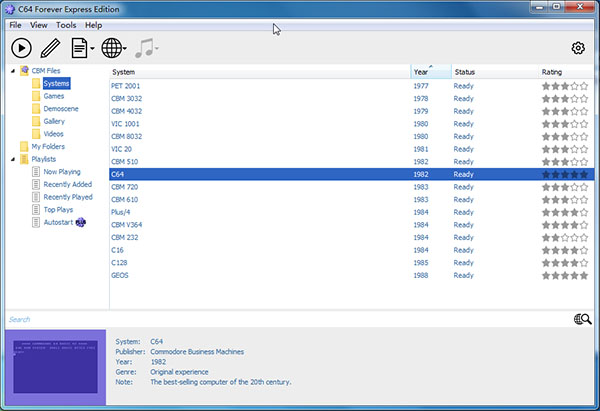Click the Documents page icon
Image resolution: width=600 pixels, height=411 pixels.
79,48
